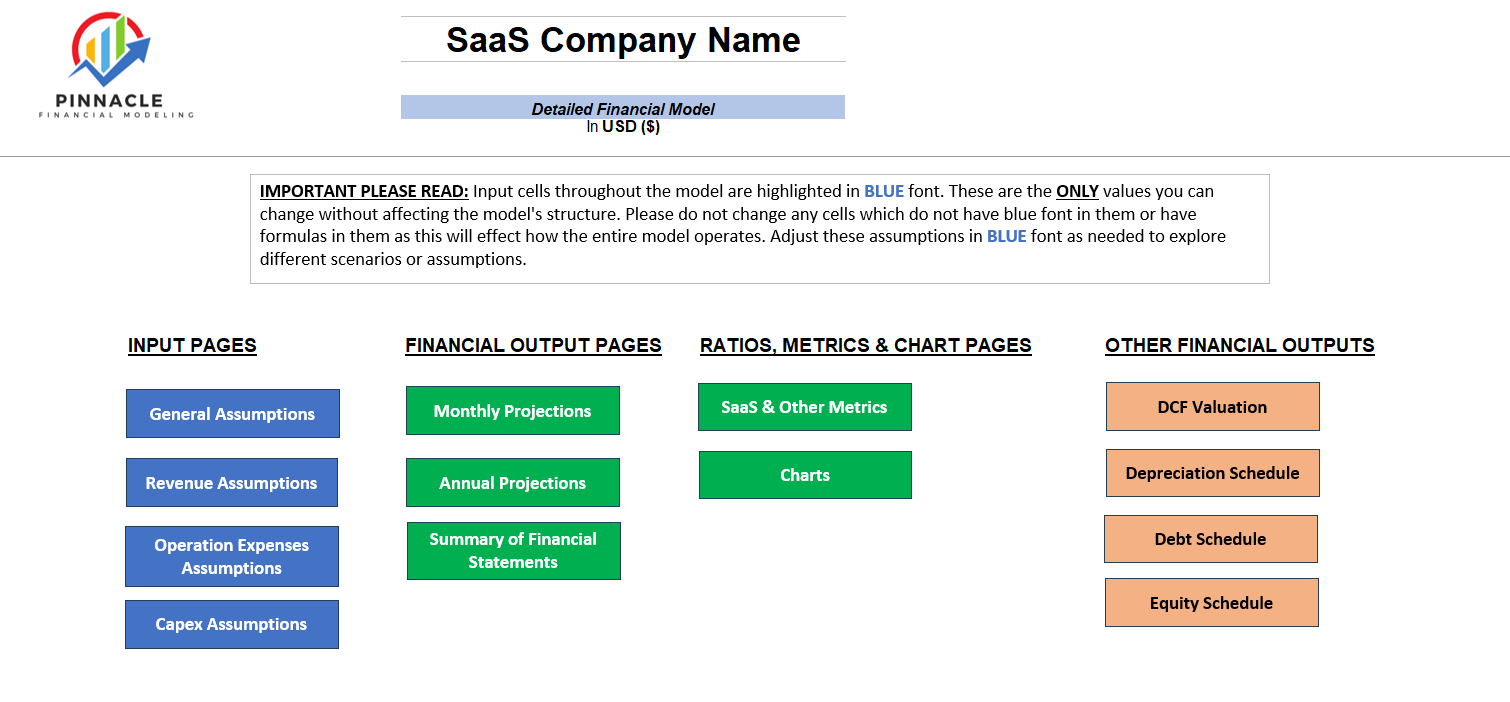Screen dimensions: 1510x702
Task: Open the DCF Valuation page
Action: pos(1212,406)
